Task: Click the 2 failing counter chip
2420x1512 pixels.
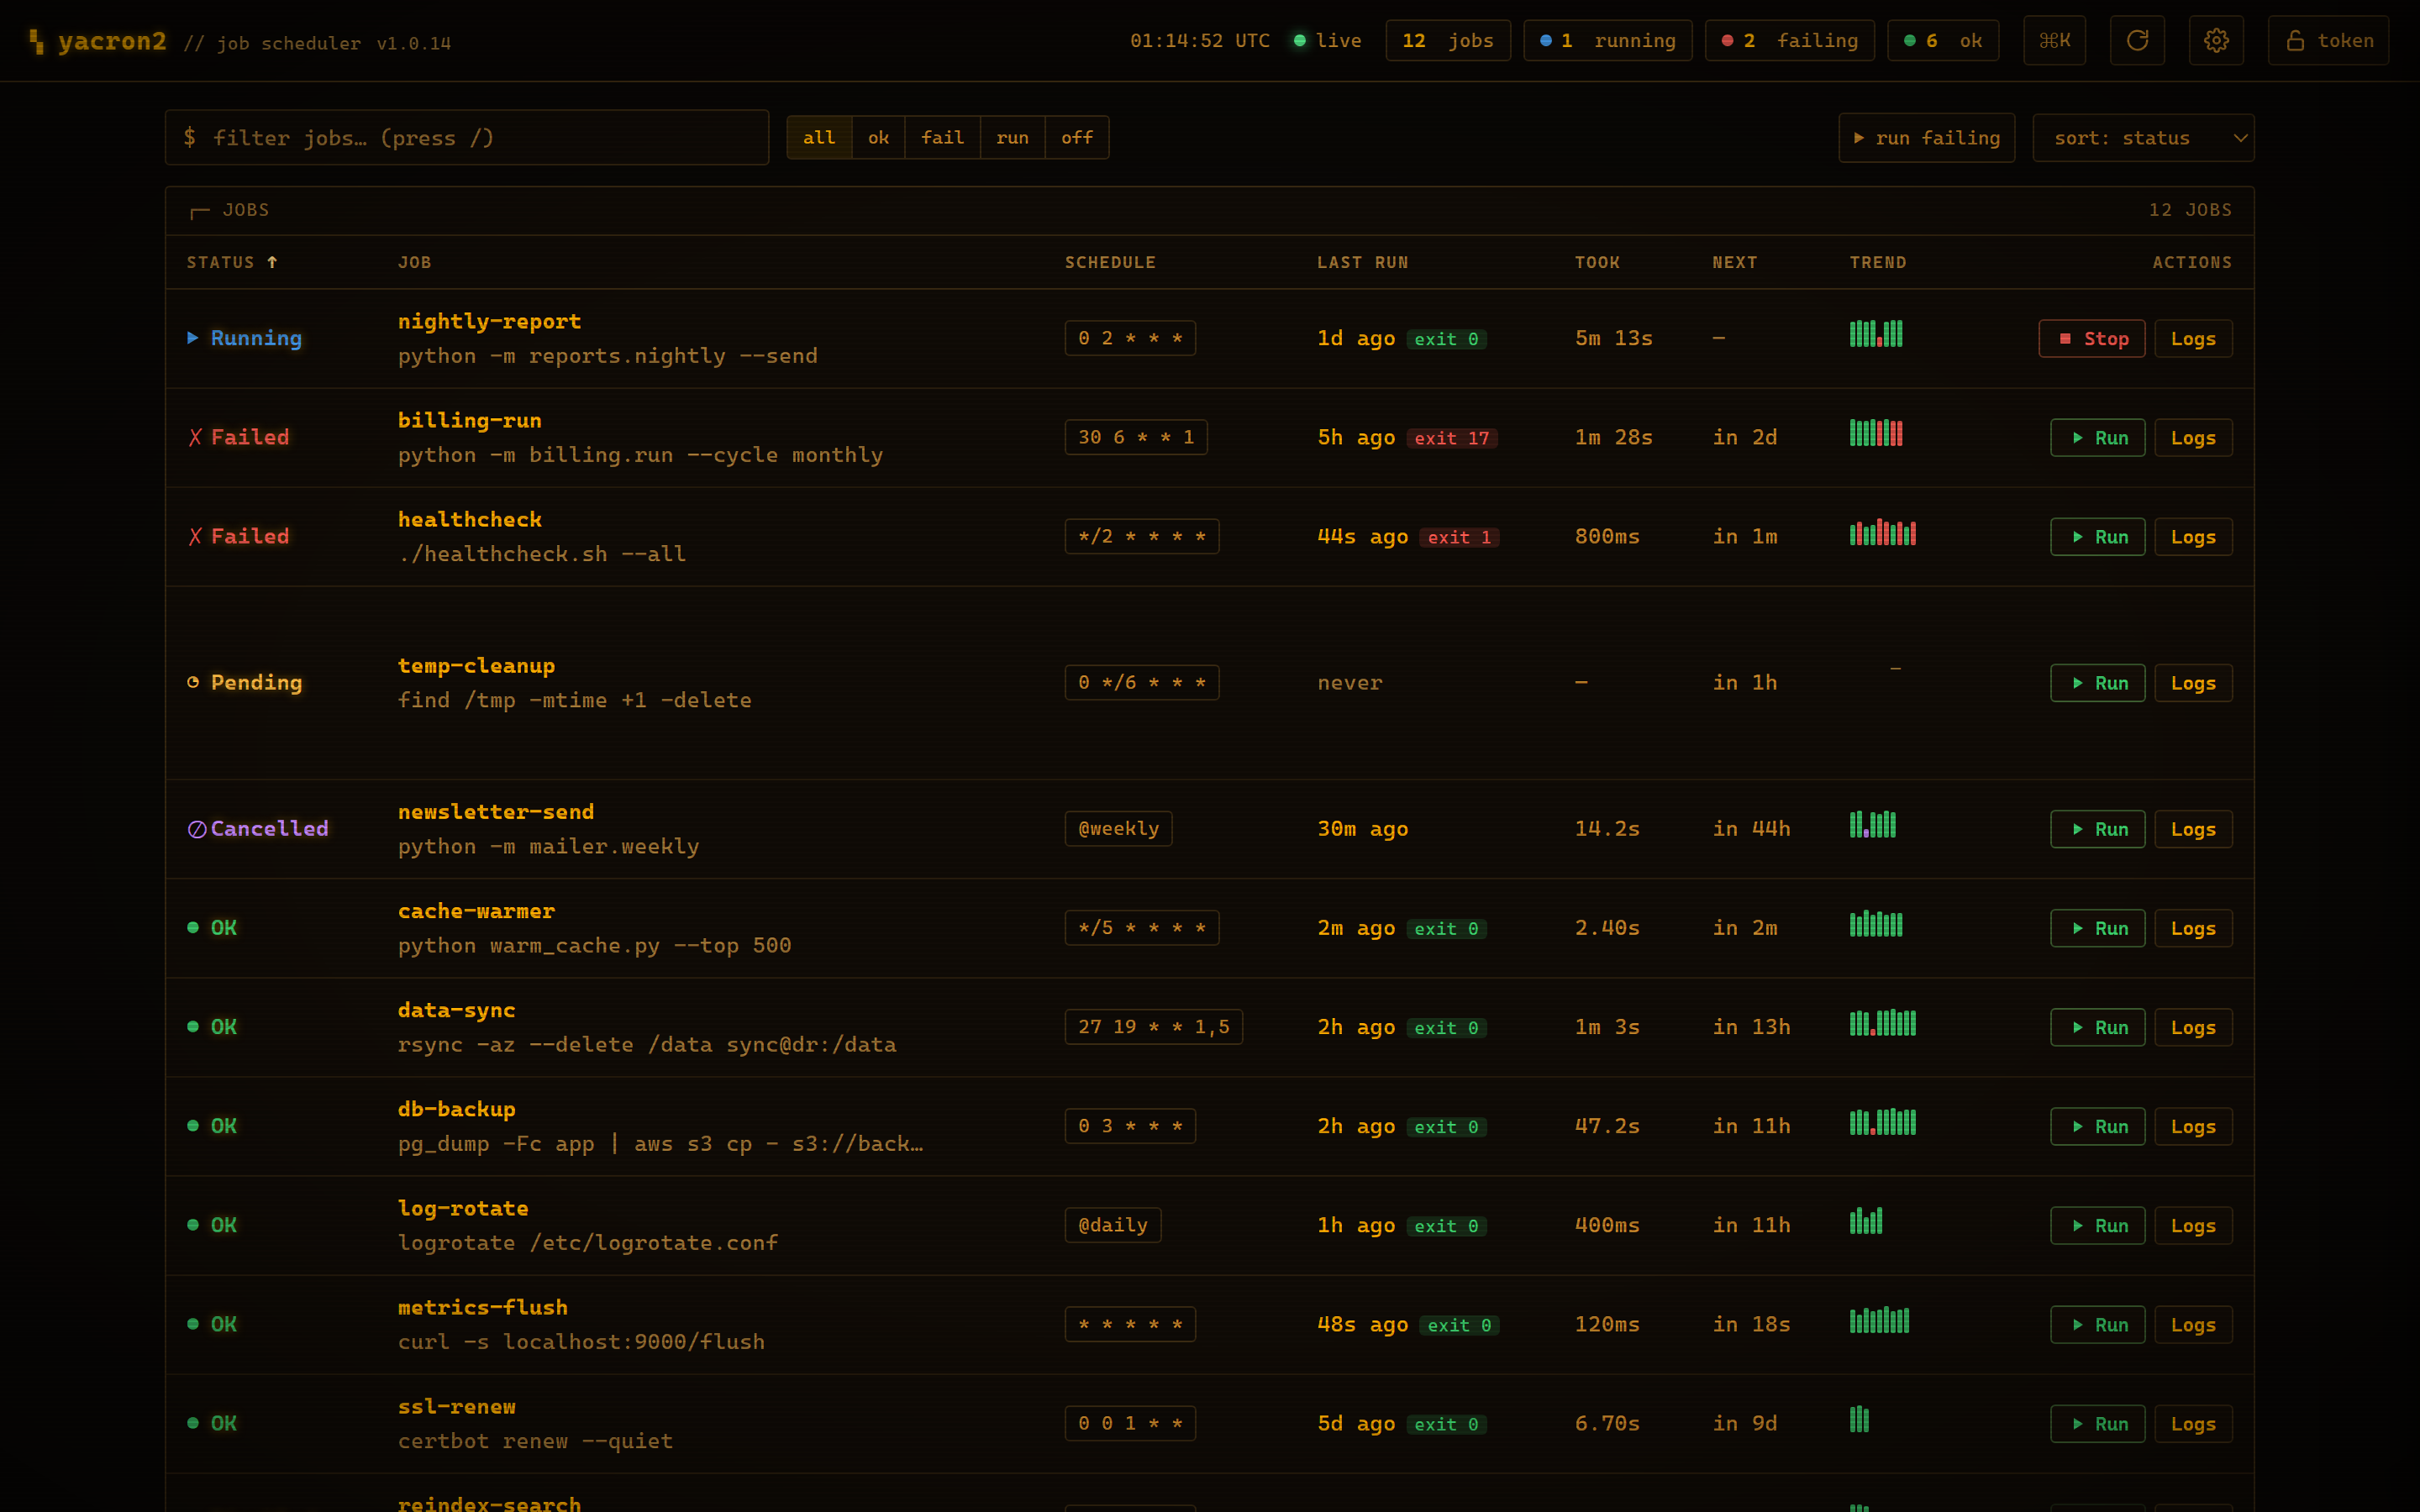Action: (x=1789, y=41)
